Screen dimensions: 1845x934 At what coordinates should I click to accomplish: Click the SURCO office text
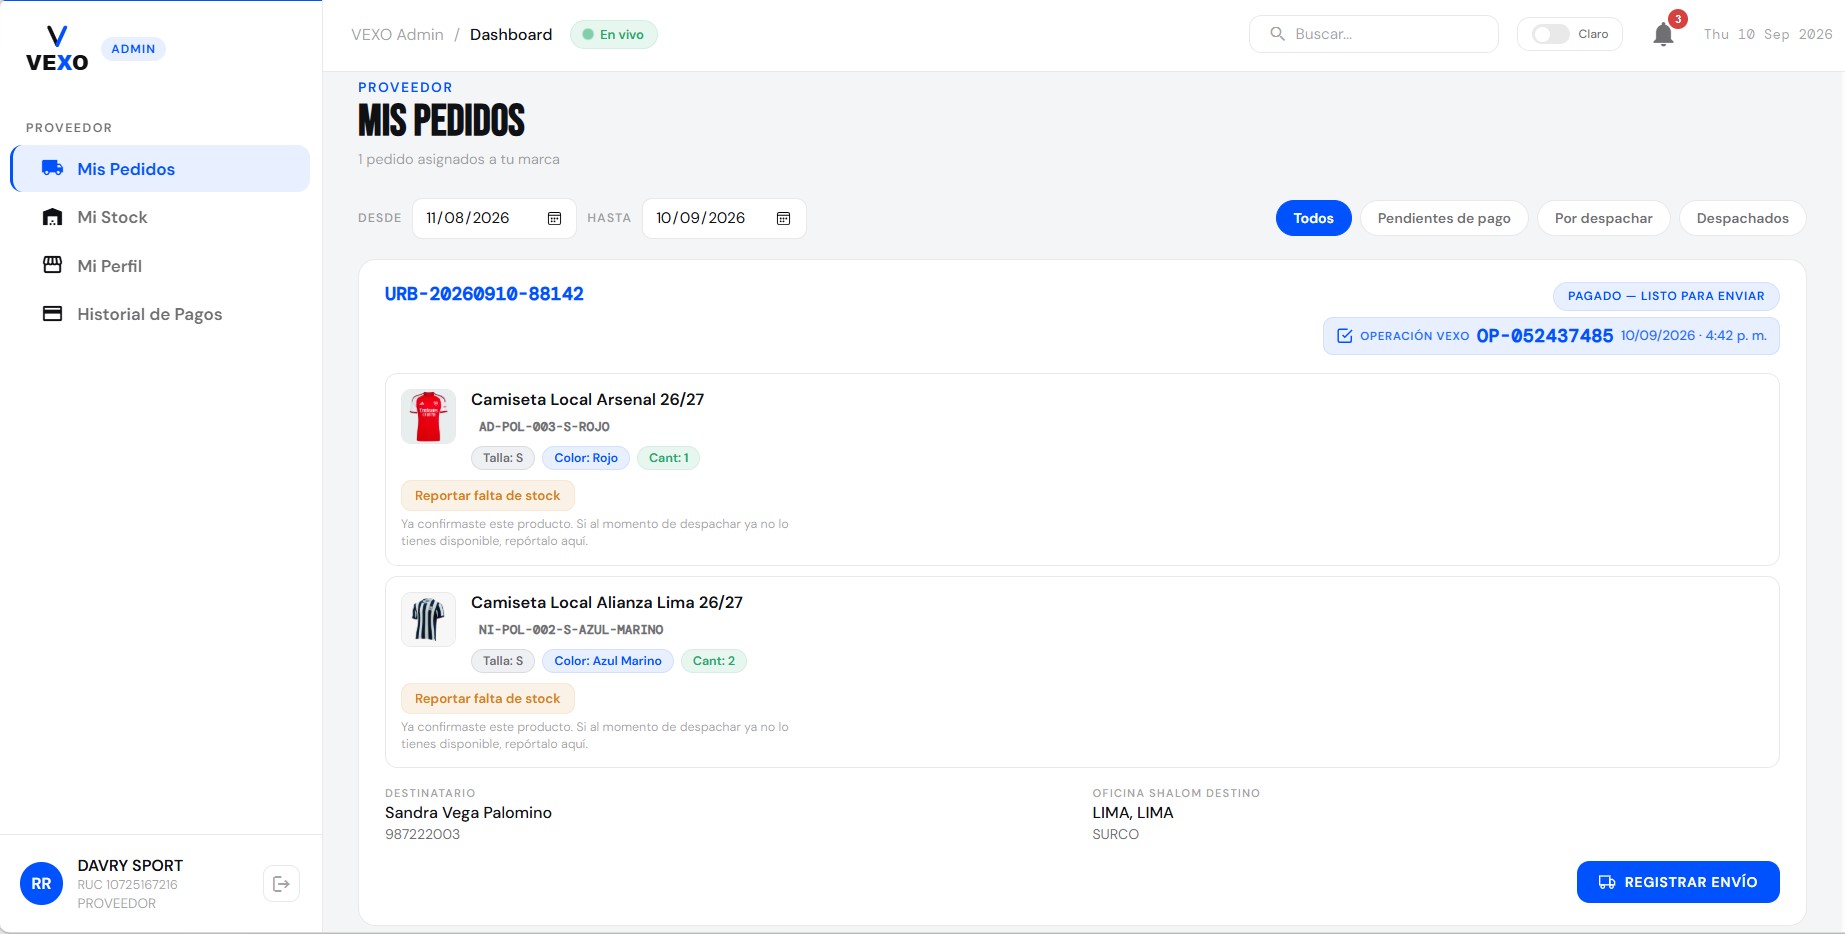click(x=1115, y=834)
